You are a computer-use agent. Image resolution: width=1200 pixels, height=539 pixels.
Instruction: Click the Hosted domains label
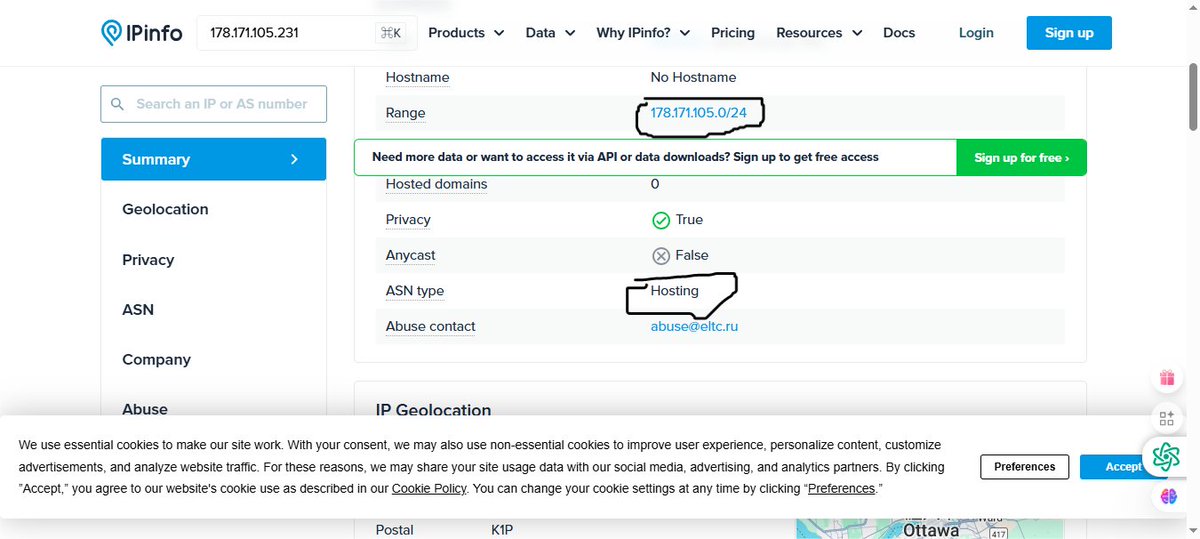(437, 184)
